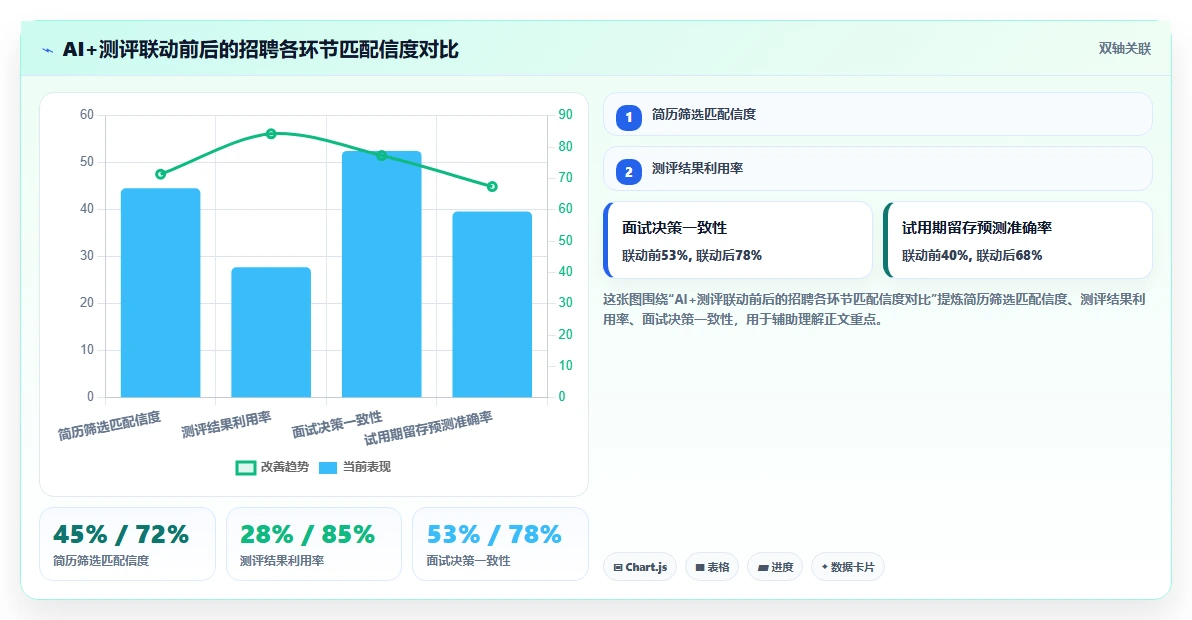The height and width of the screenshot is (620, 1192).
Task: Toggle the 改善趋势 legend swatch
Action: (246, 467)
